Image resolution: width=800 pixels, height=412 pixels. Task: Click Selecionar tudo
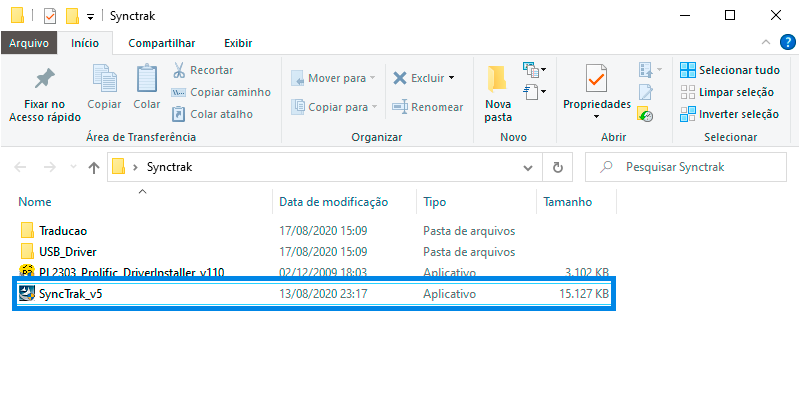pyautogui.click(x=730, y=70)
